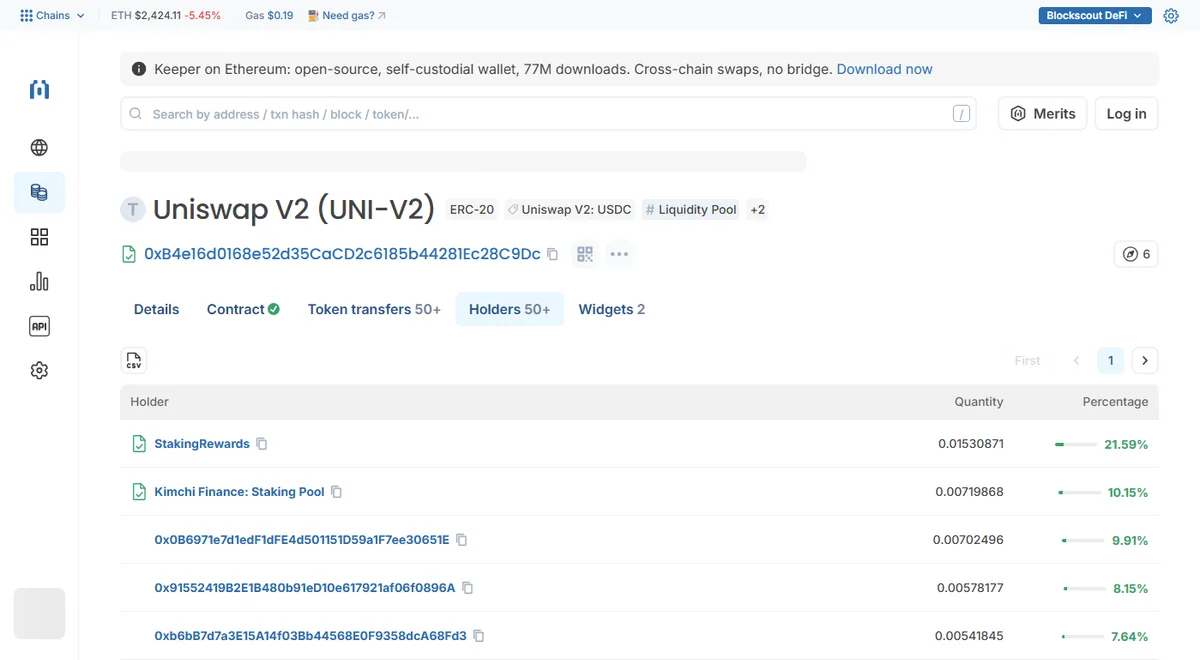Image resolution: width=1200 pixels, height=660 pixels.
Task: Click quantity 0.00719868
Action: point(969,492)
